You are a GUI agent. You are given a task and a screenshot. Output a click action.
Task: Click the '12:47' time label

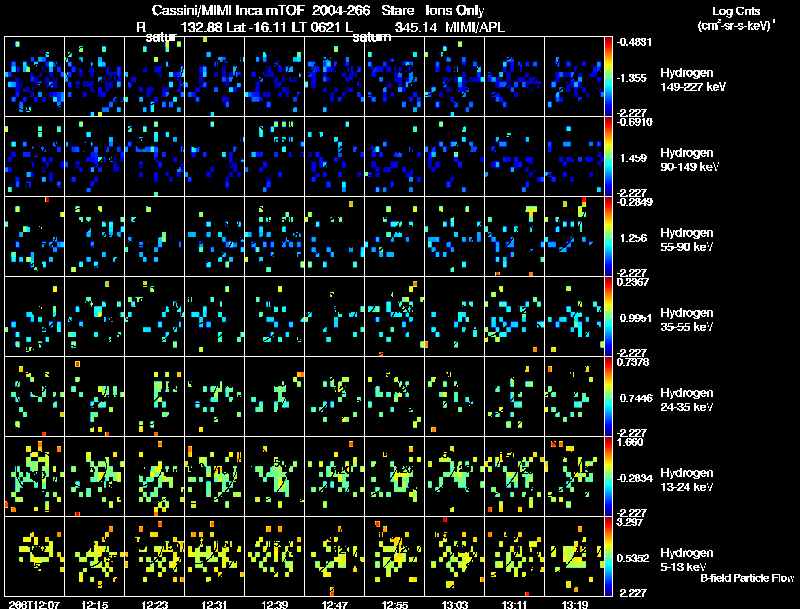pos(335,604)
